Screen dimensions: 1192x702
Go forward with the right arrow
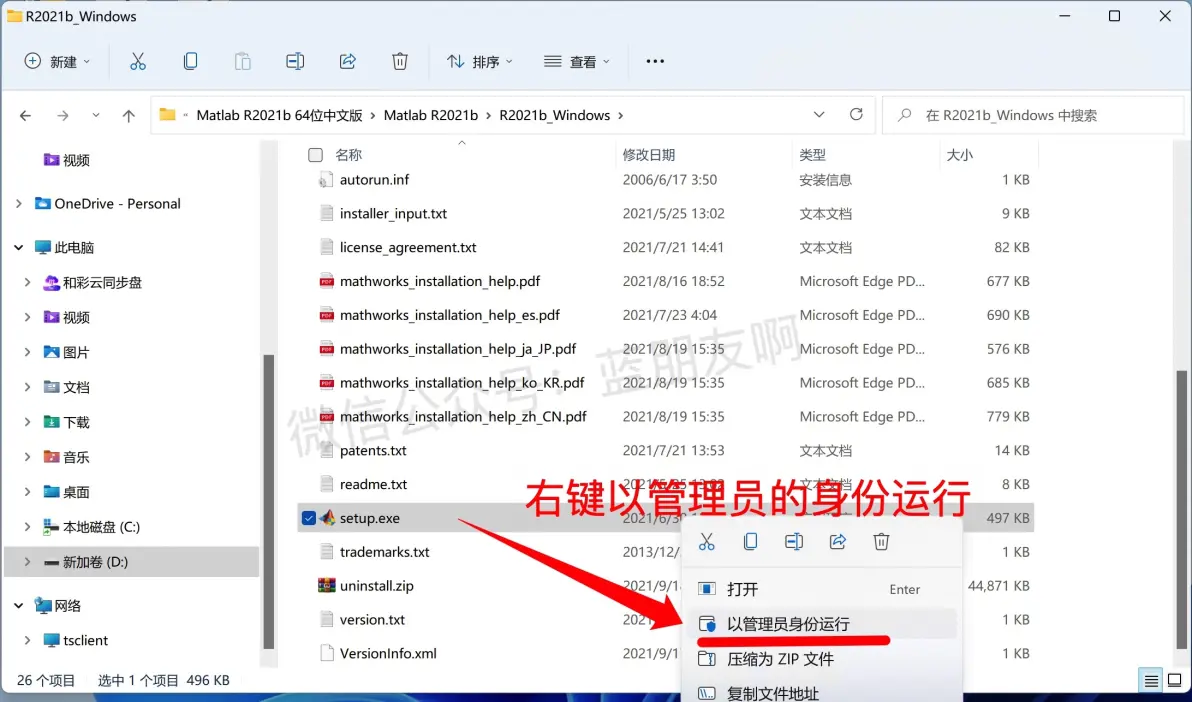coord(63,116)
